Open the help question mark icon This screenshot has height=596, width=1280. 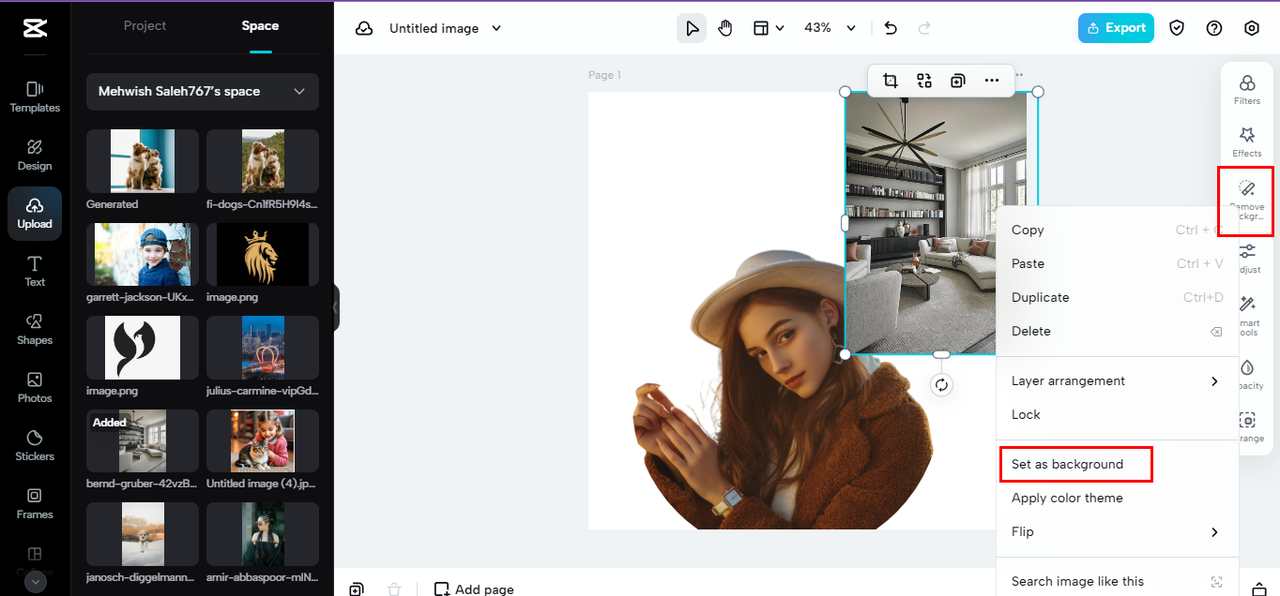point(1214,28)
